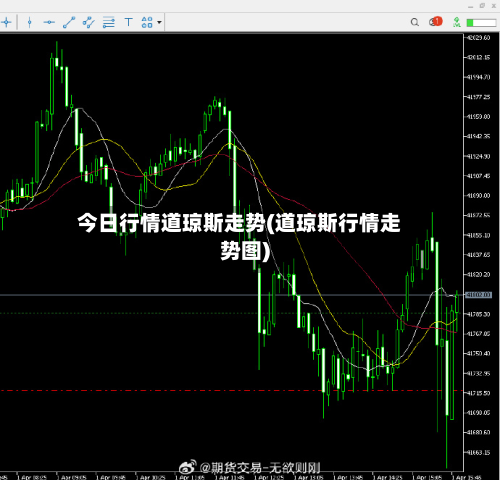The height and width of the screenshot is (480, 500).
Task: Select the Horizontal Line drawing tool
Action: click(x=49, y=23)
